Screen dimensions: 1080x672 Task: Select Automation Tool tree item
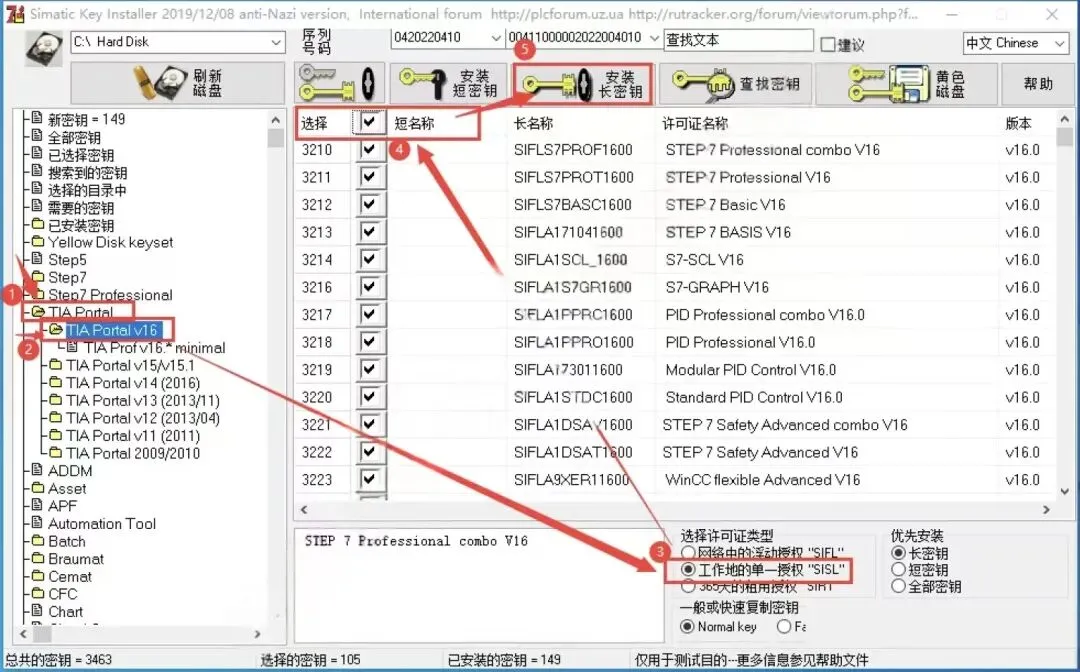click(102, 524)
